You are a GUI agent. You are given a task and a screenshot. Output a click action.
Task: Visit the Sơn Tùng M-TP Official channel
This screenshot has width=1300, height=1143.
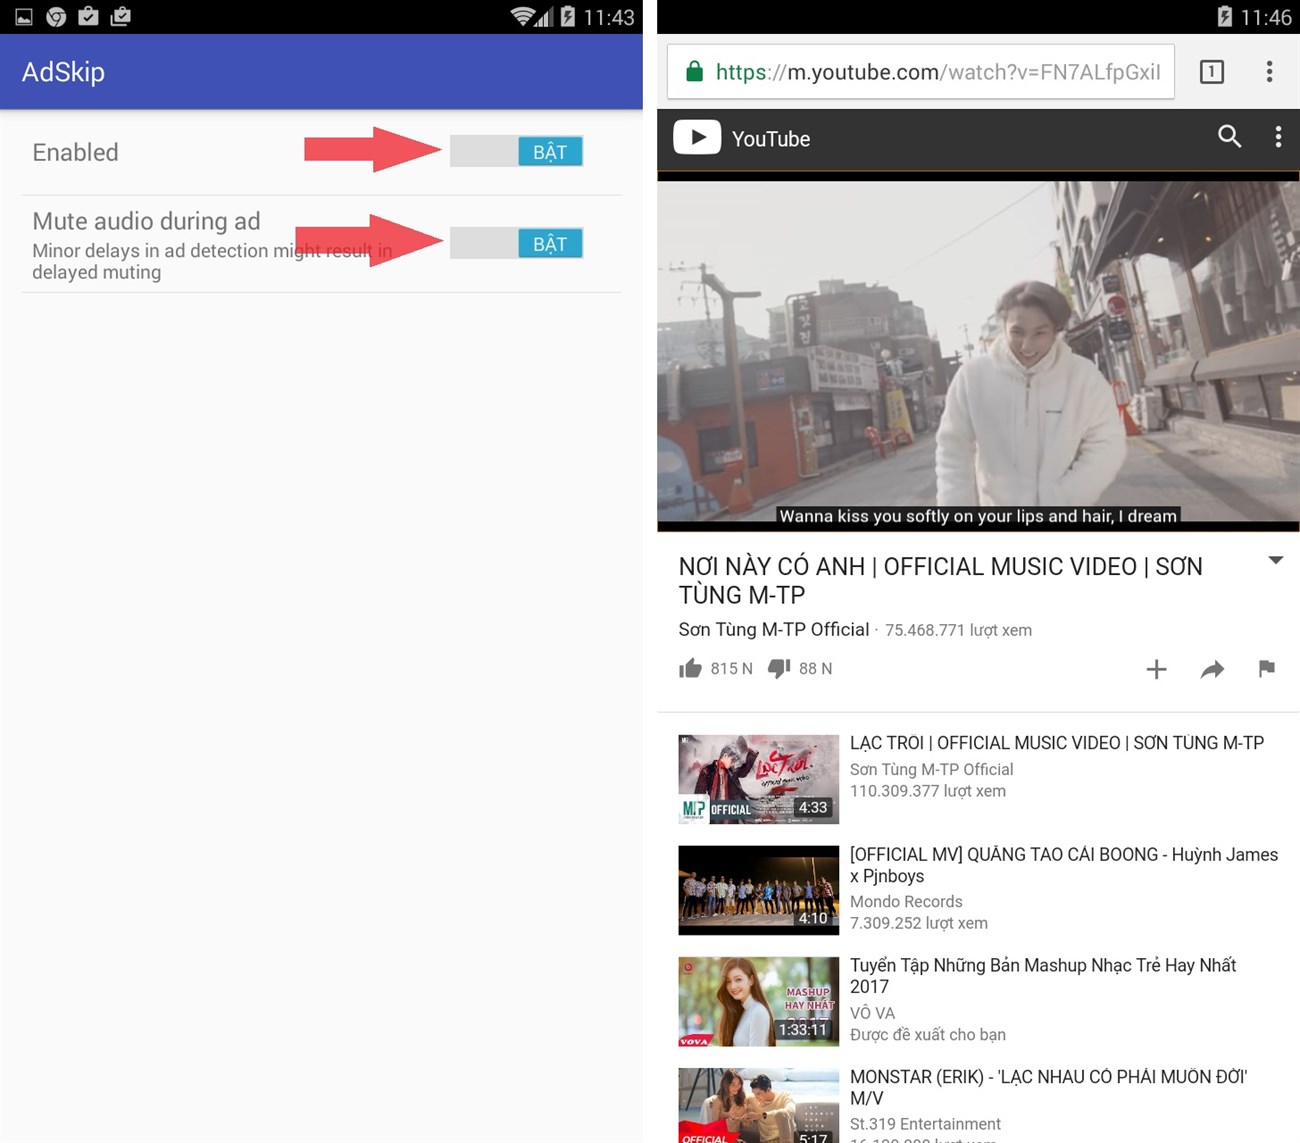(772, 629)
